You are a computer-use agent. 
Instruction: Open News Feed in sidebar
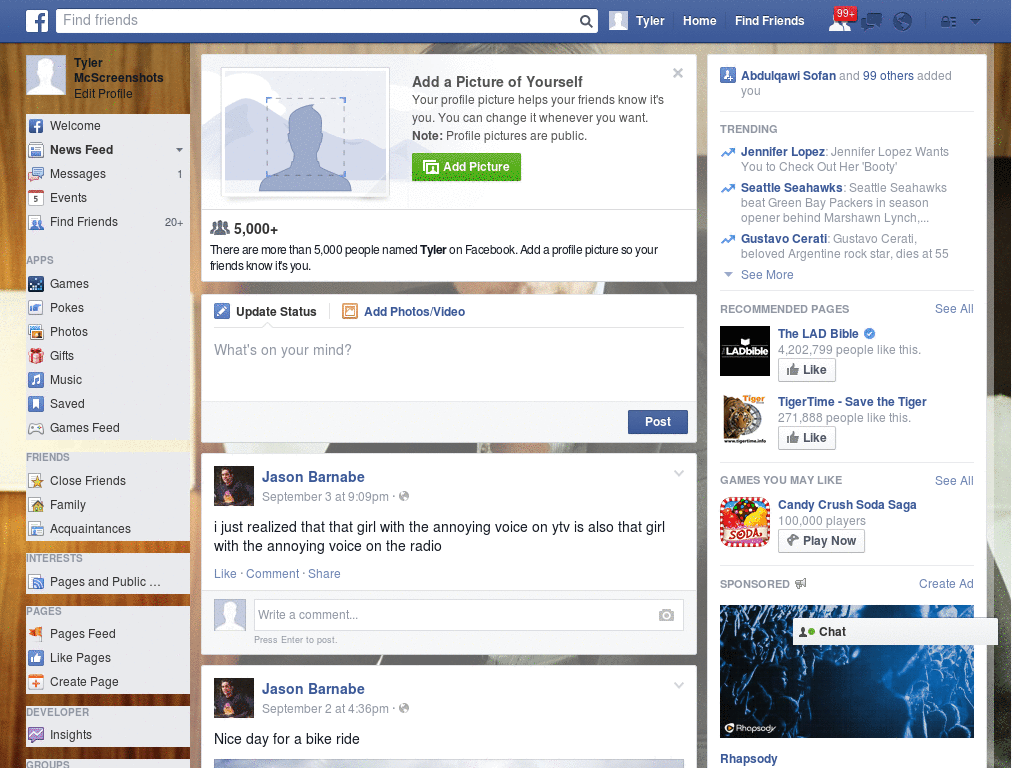(82, 150)
